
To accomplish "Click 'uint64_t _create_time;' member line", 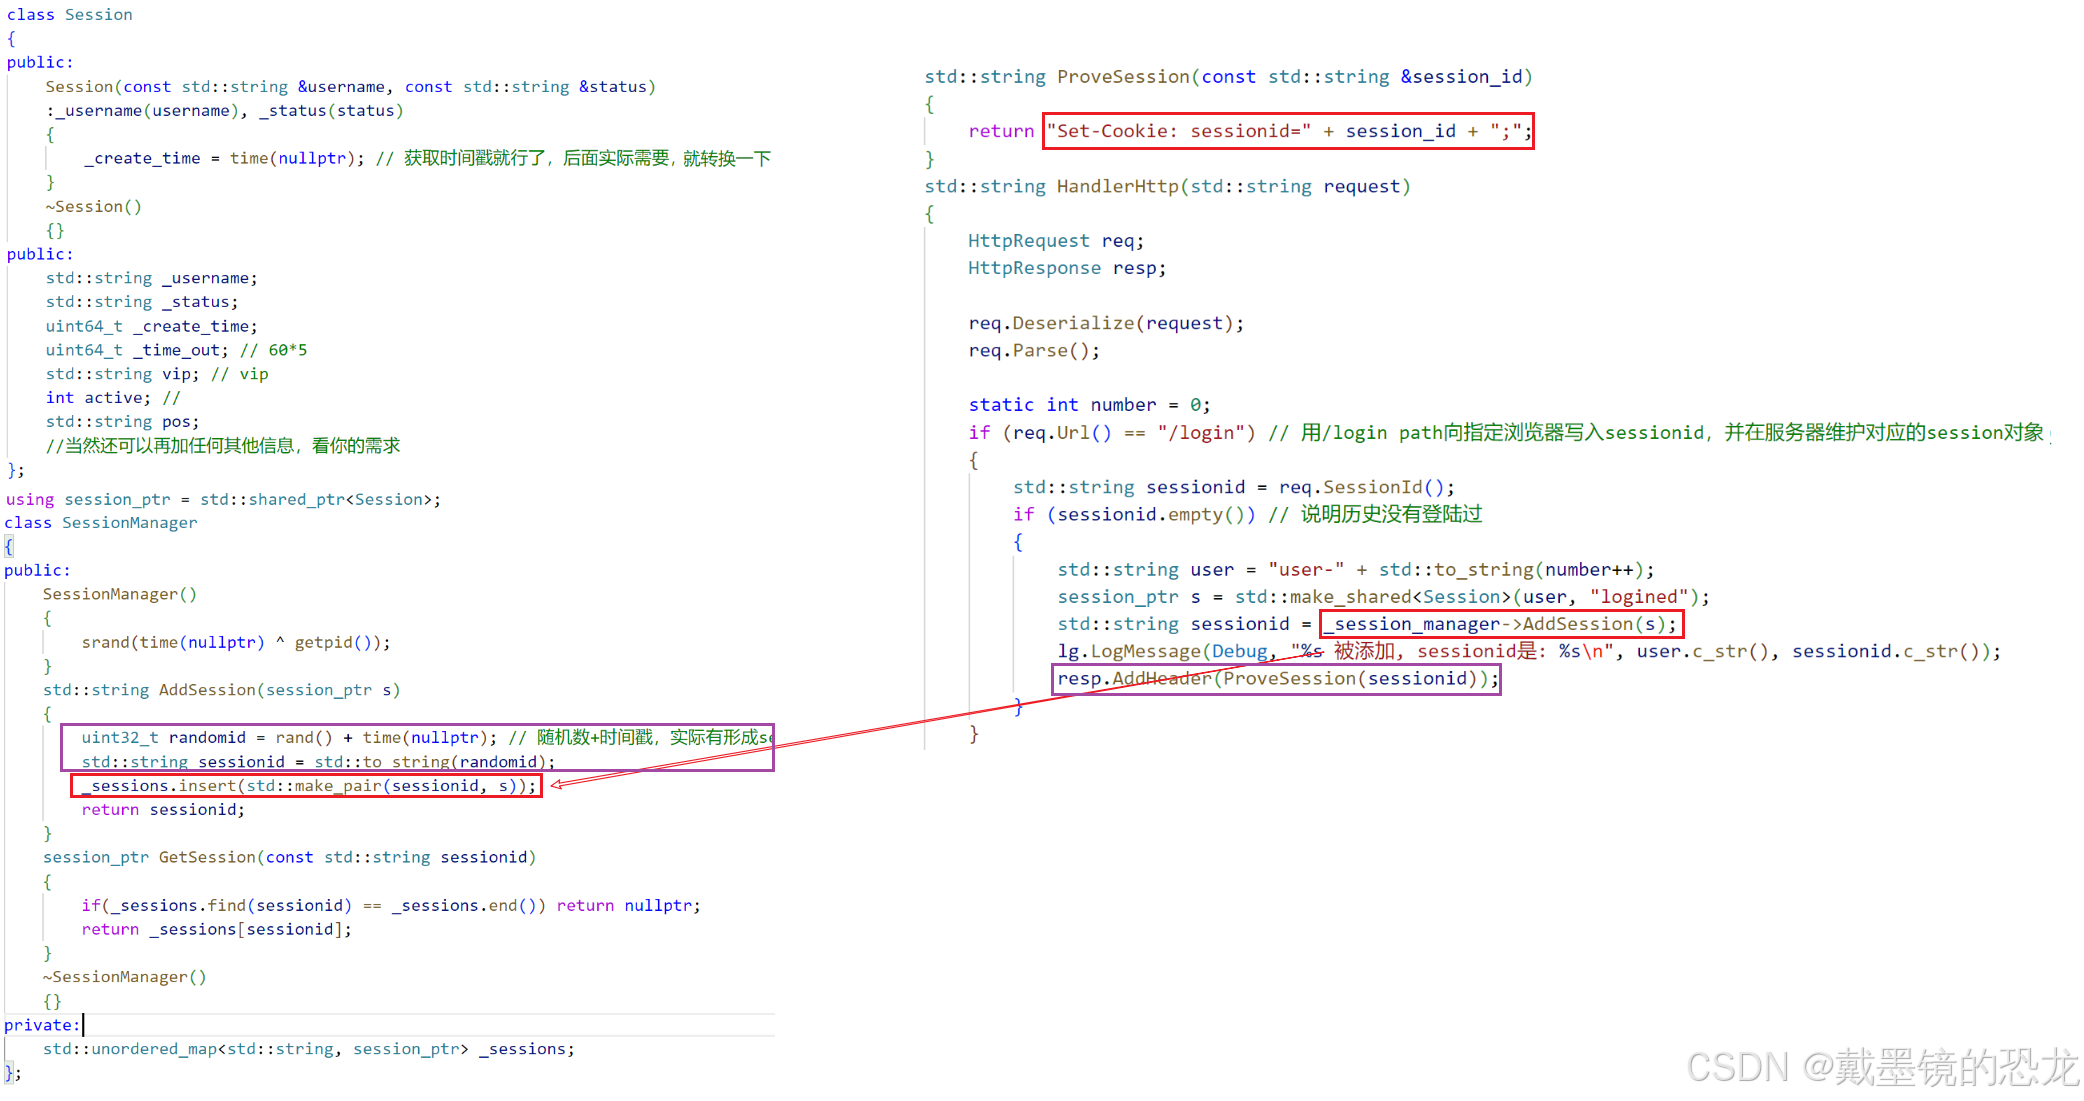I will 151,326.
